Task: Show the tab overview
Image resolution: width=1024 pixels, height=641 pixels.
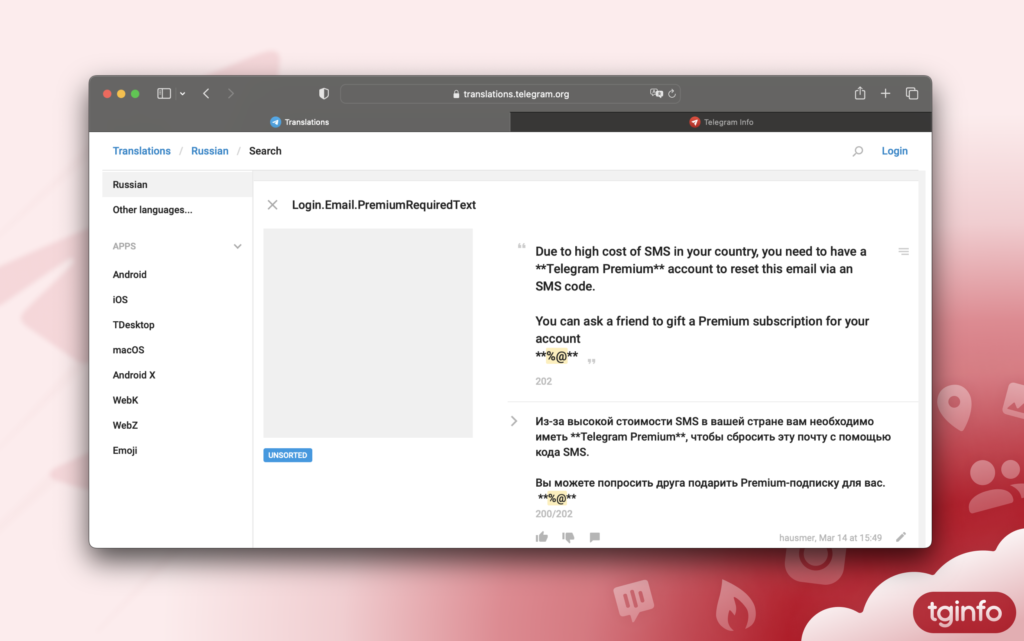Action: [x=912, y=93]
